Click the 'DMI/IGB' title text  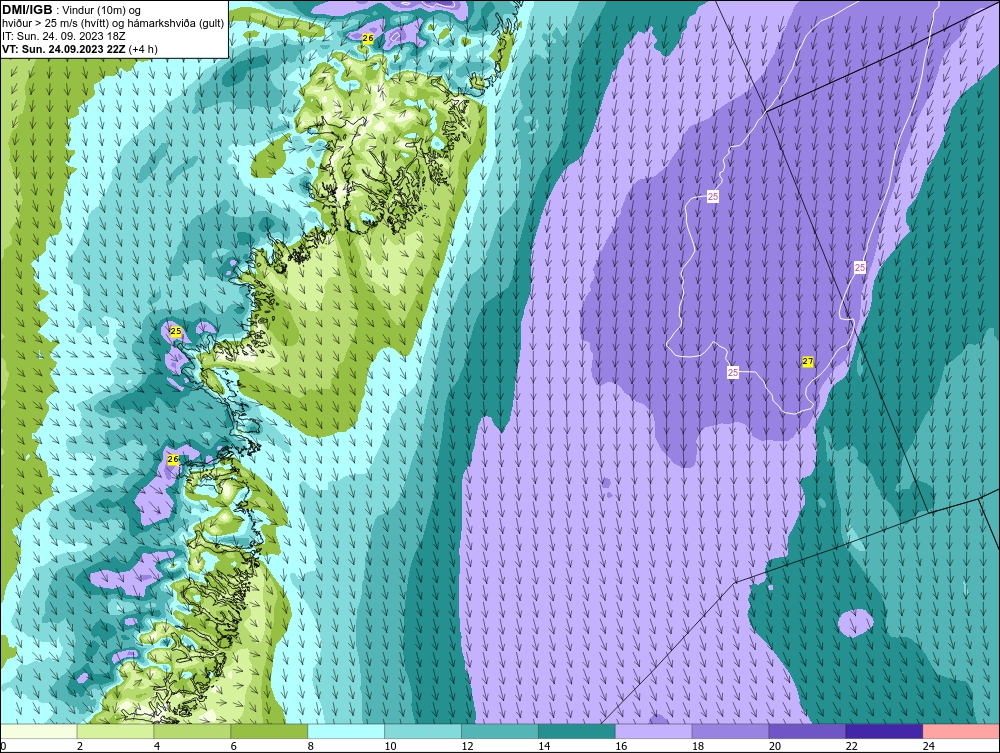[x=27, y=10]
